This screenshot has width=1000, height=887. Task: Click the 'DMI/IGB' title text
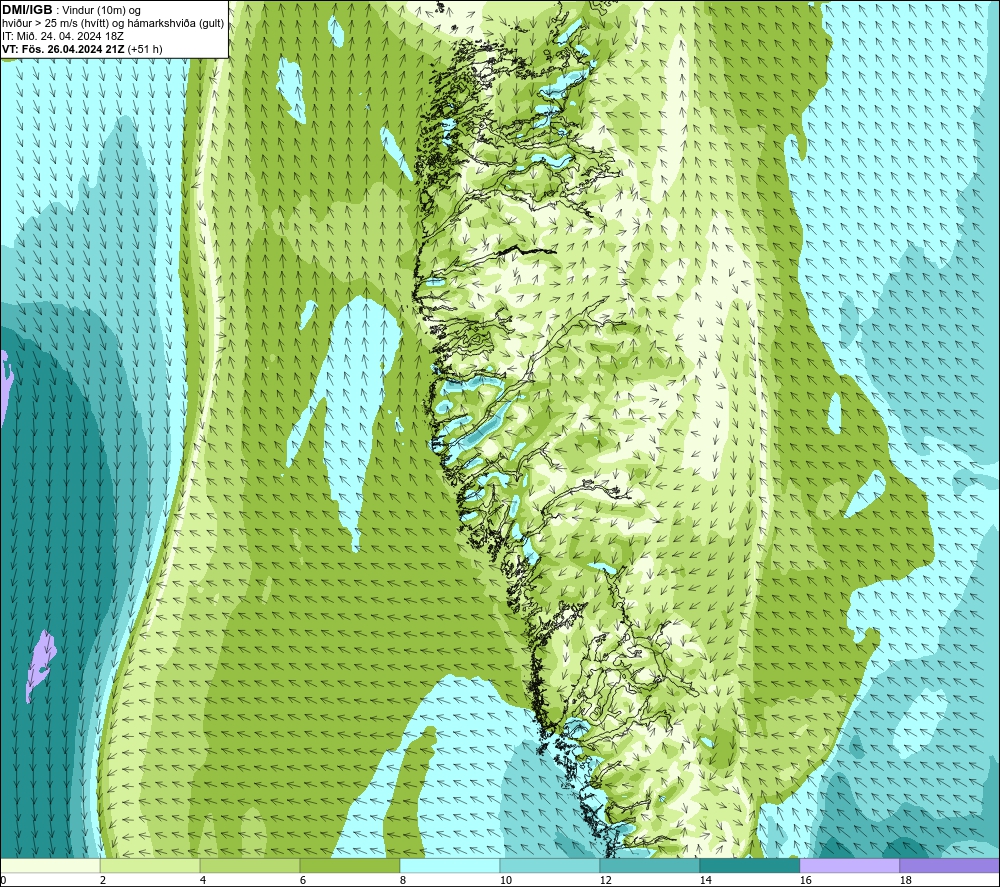[x=27, y=10]
